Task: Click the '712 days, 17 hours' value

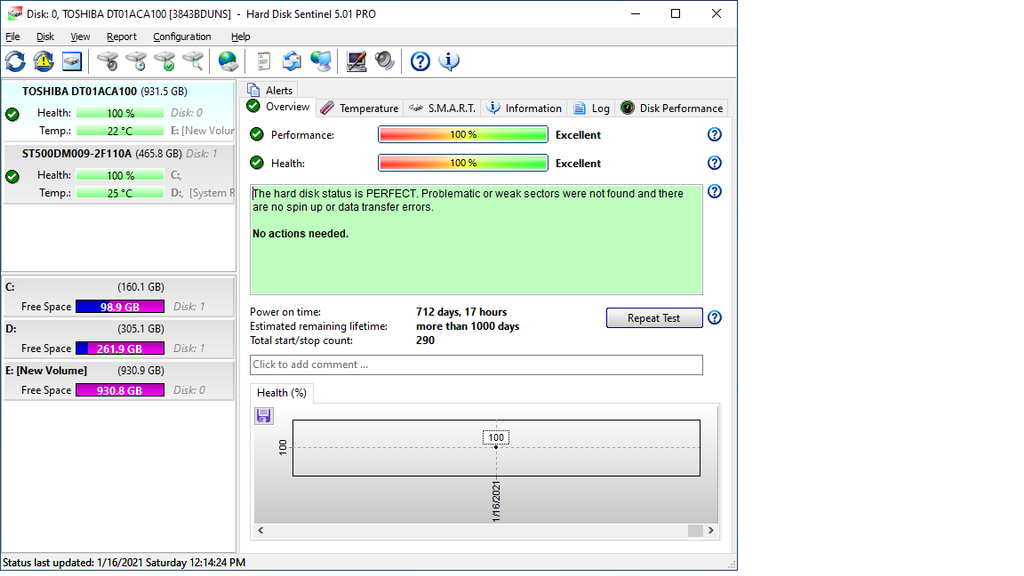Action: pos(461,312)
